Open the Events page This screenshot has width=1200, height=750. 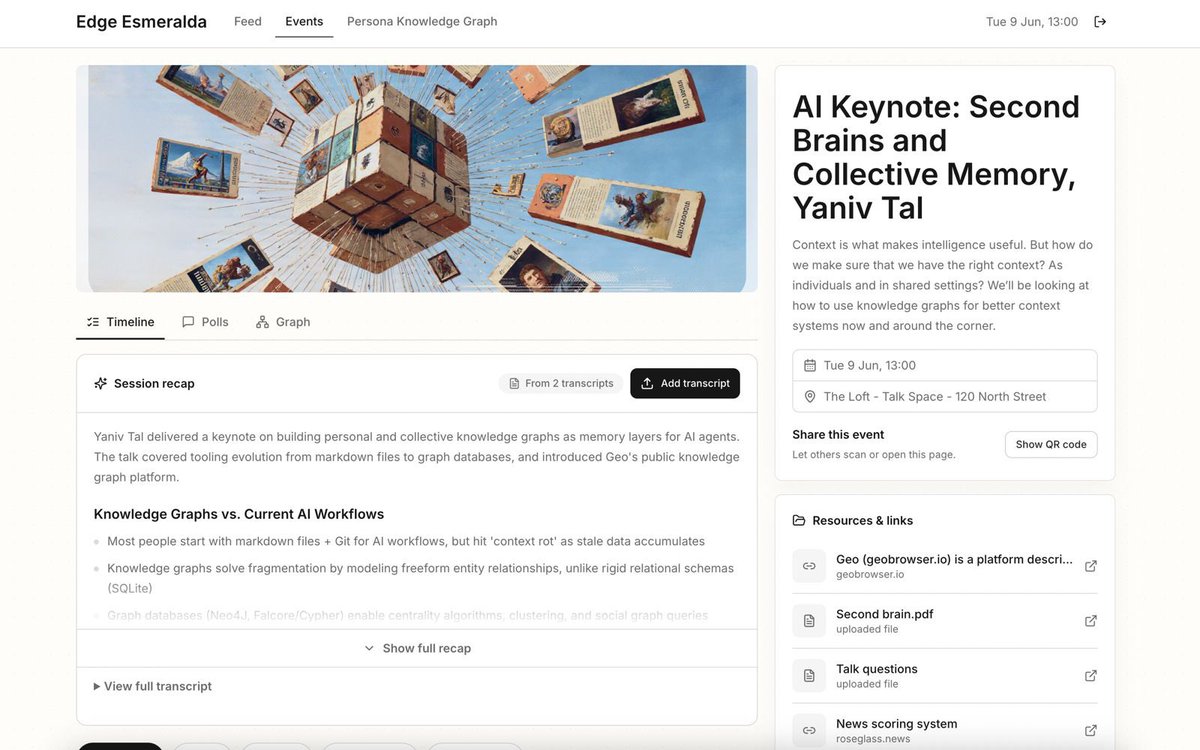[304, 21]
